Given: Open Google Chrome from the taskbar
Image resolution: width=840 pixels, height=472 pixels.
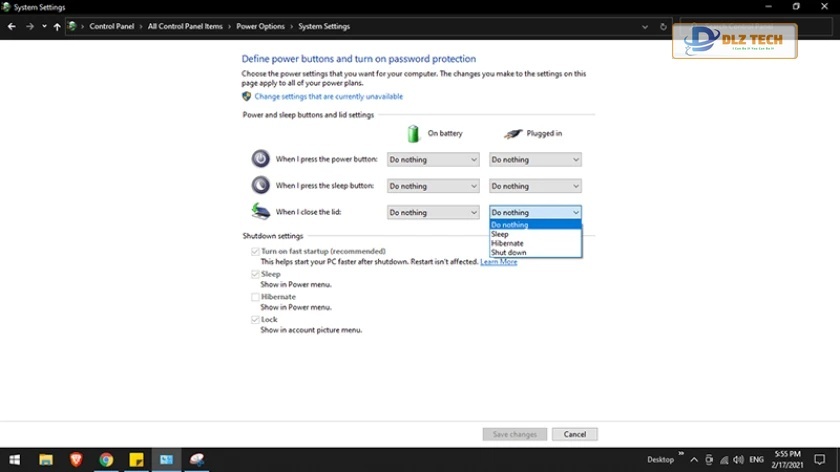Looking at the screenshot, I should point(106,460).
